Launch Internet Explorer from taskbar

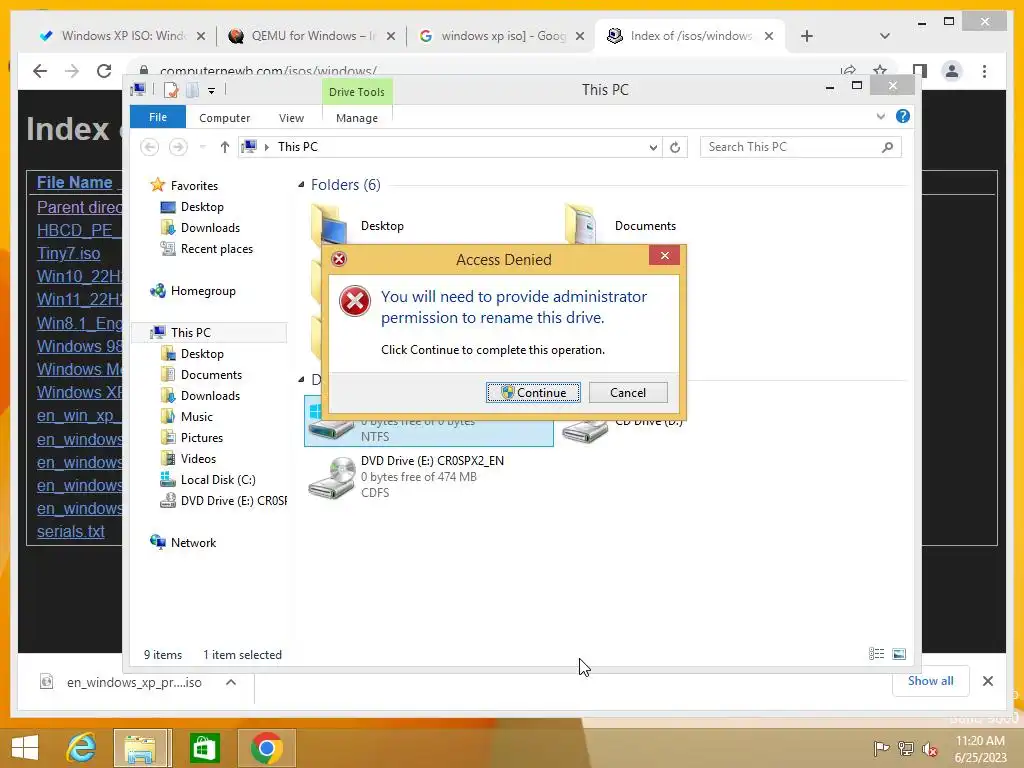pyautogui.click(x=81, y=748)
